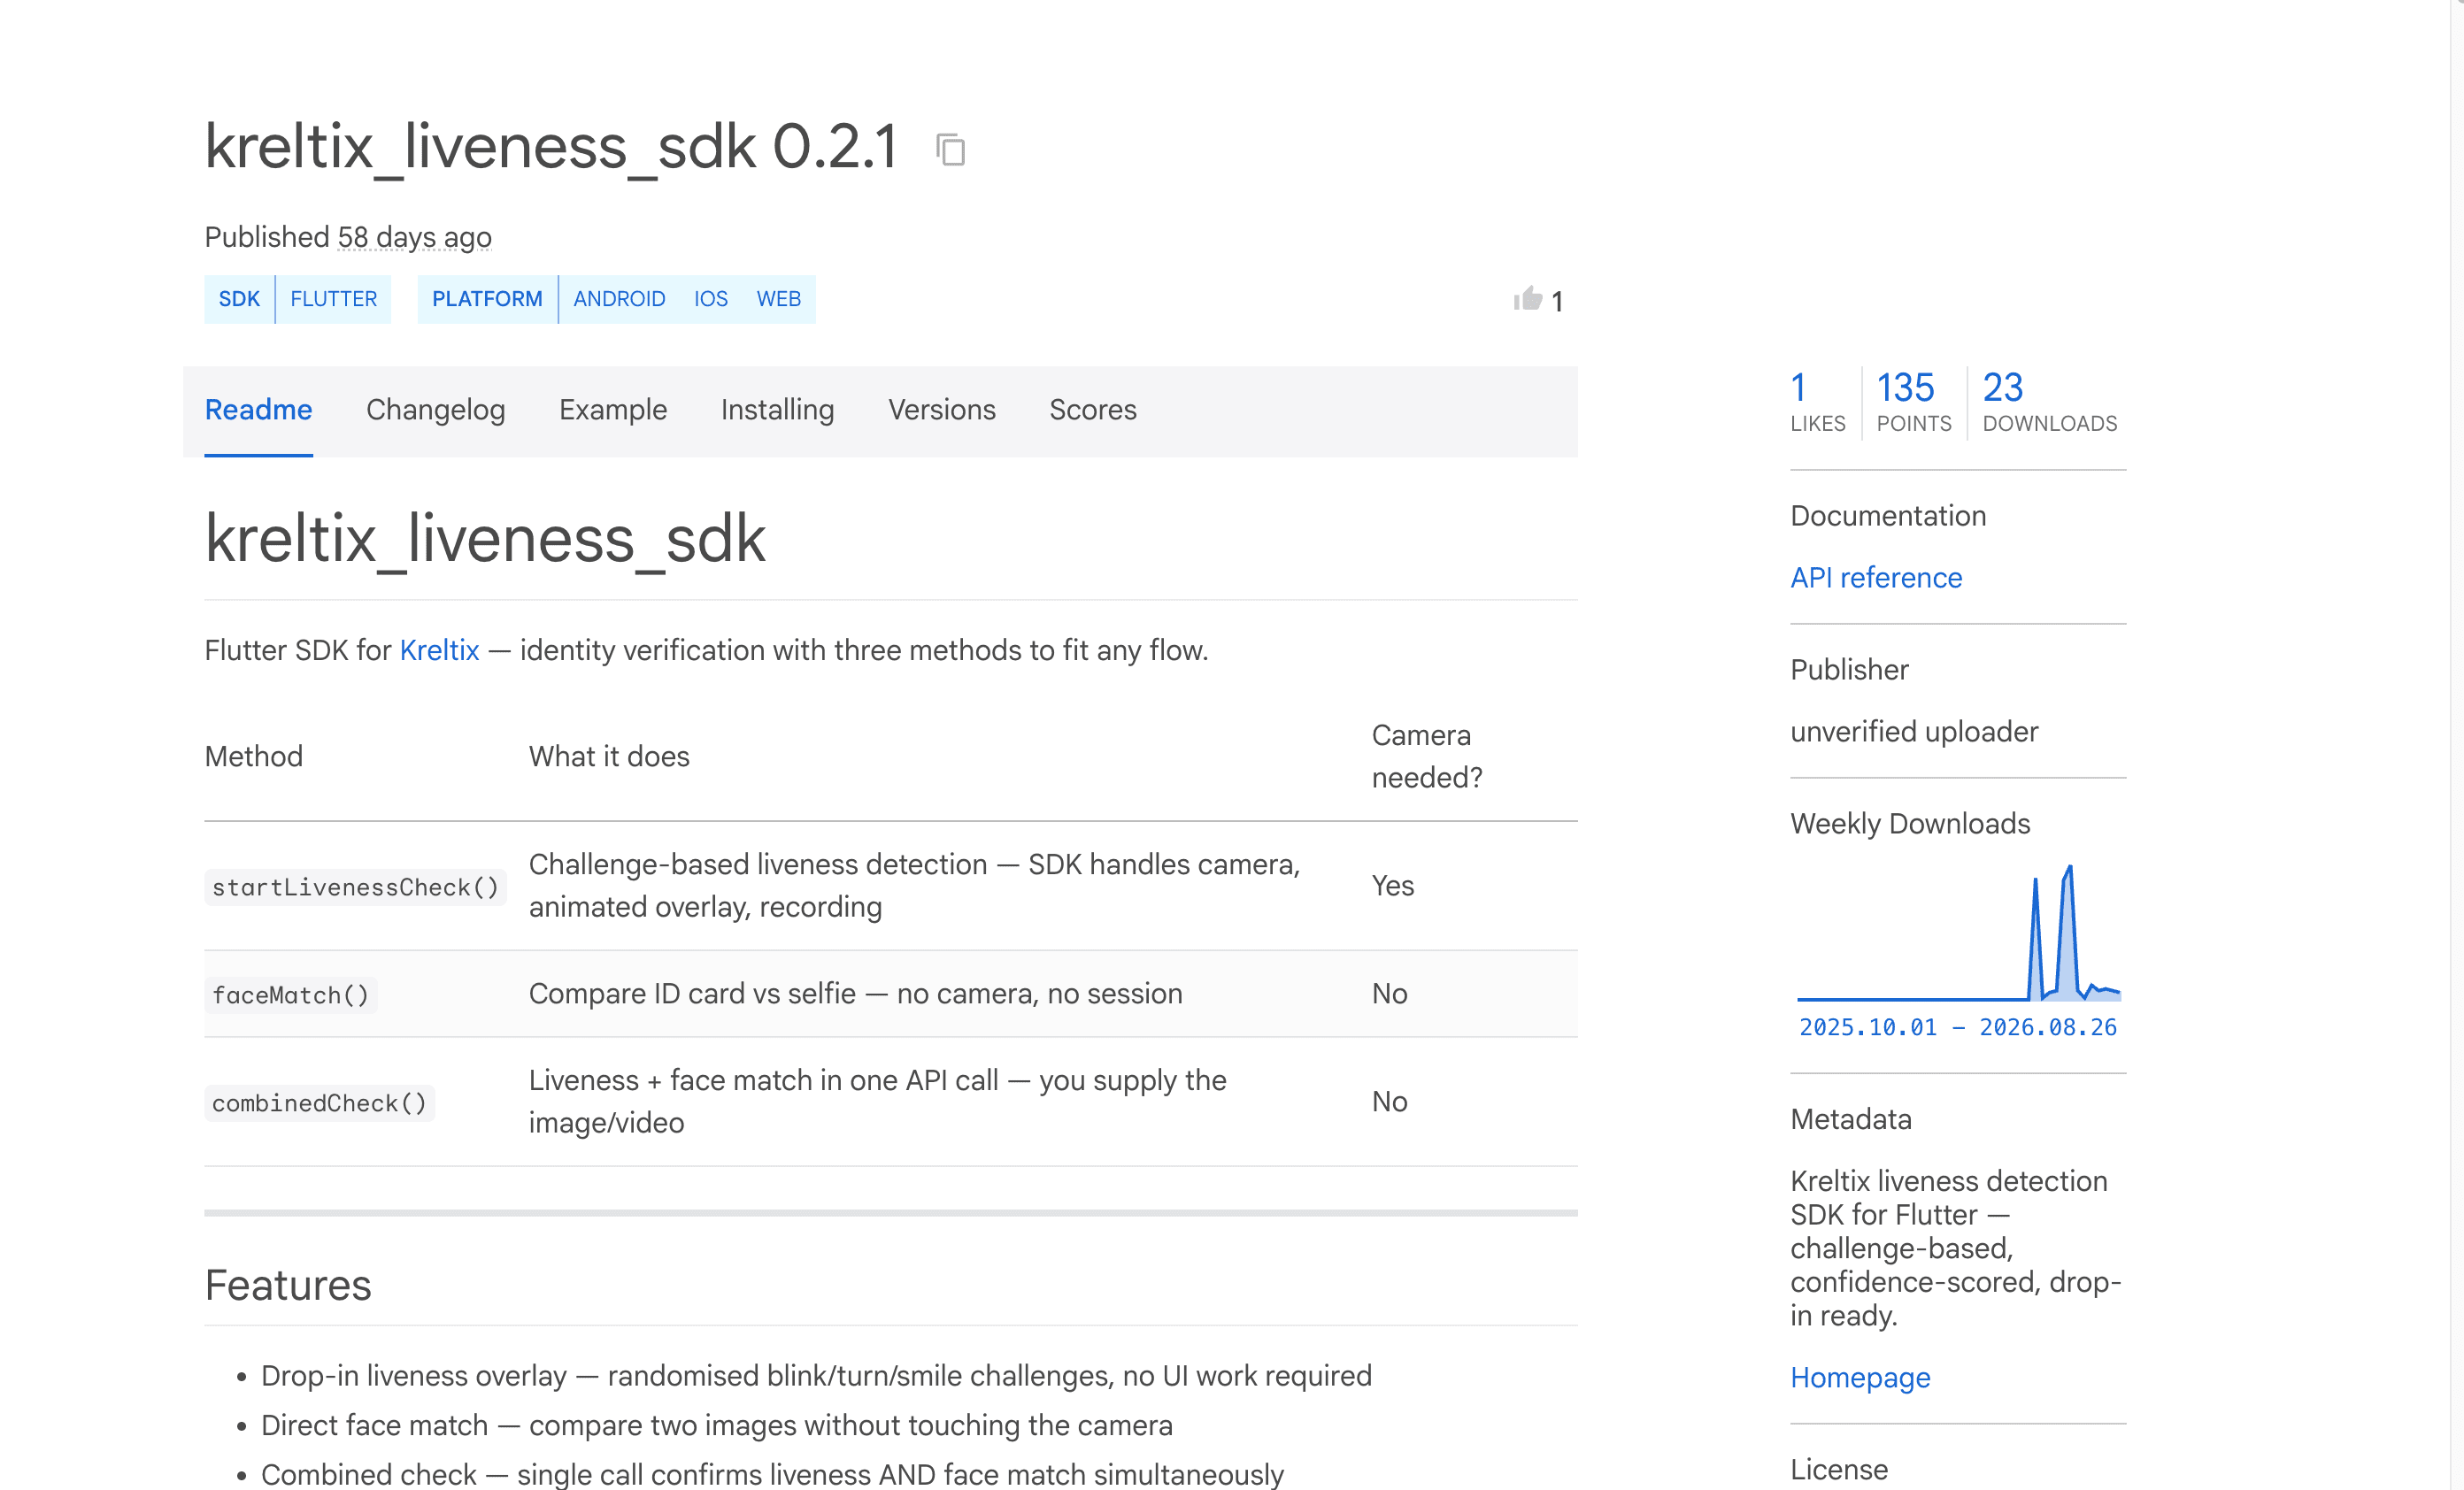This screenshot has height=1490, width=2464.
Task: Click the 'What it does' column header
Action: pyautogui.click(x=609, y=757)
